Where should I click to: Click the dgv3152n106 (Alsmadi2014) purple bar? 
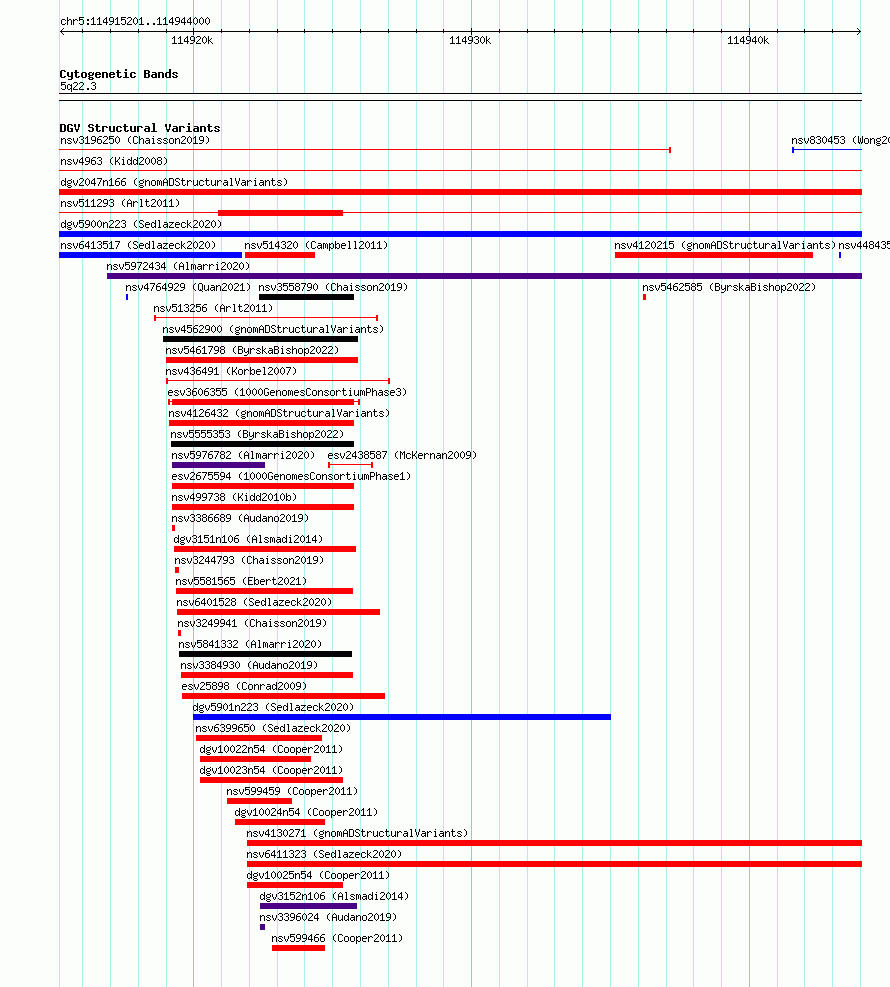pos(308,906)
